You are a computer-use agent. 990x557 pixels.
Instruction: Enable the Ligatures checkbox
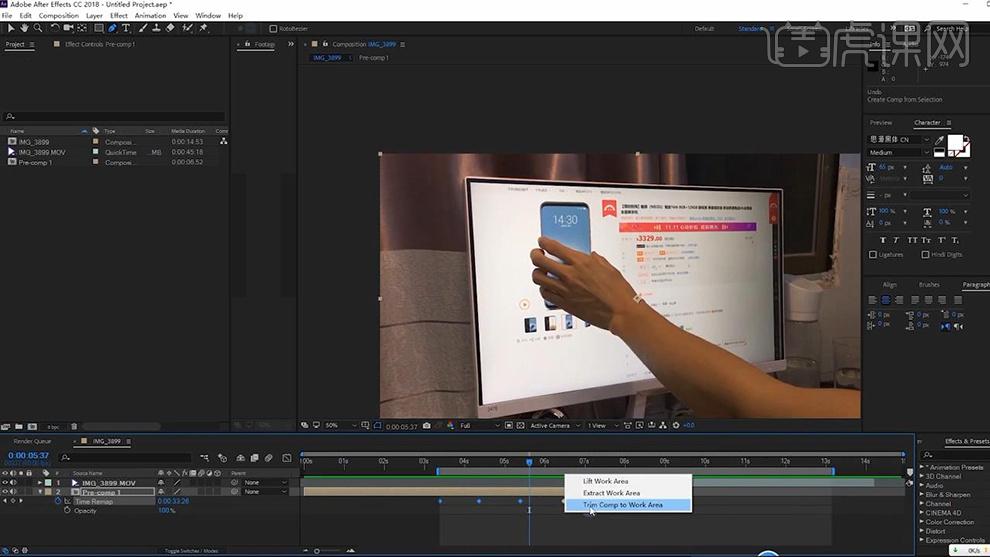click(x=873, y=255)
